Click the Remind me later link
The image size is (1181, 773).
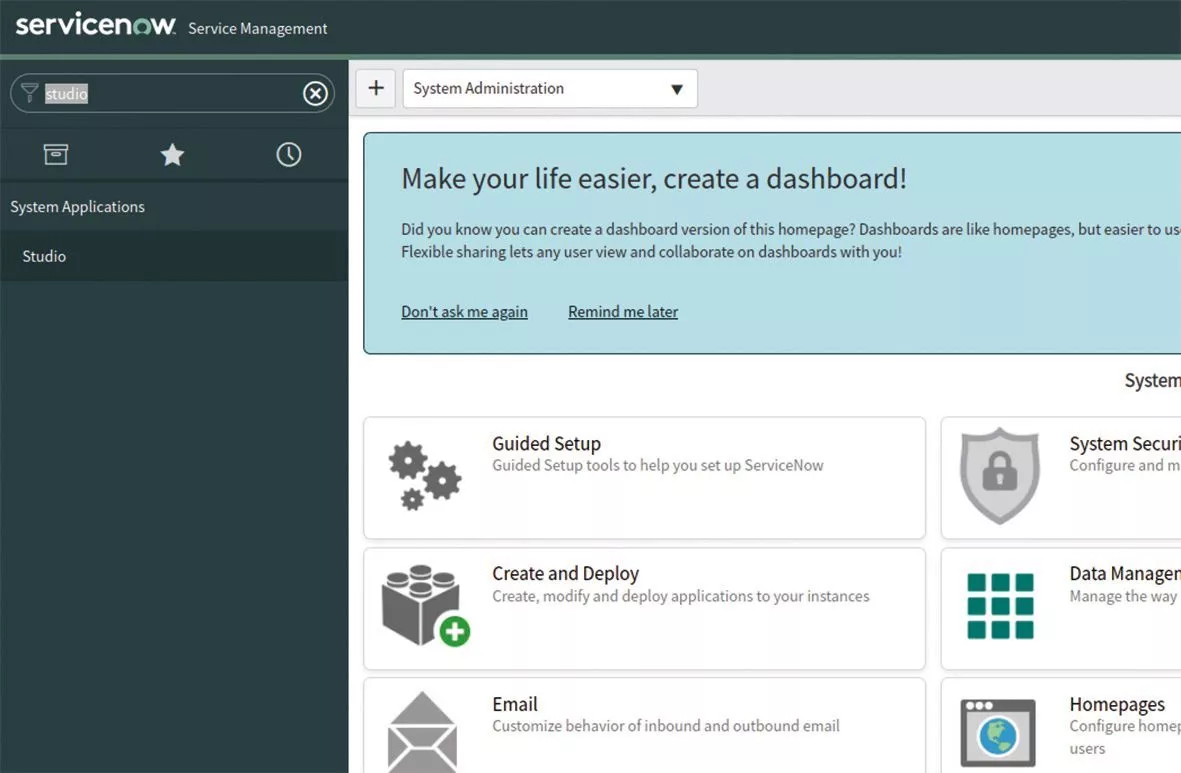click(623, 312)
